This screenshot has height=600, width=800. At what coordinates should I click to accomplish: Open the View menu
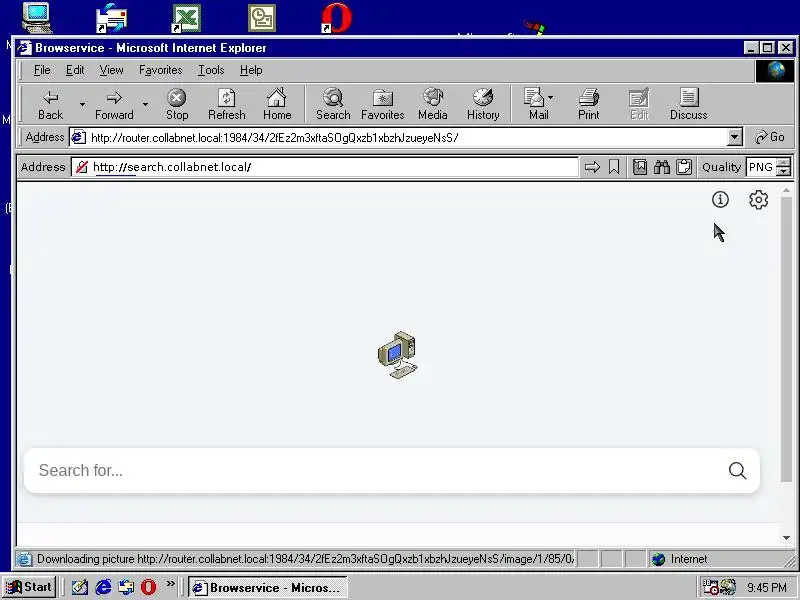pyautogui.click(x=111, y=70)
